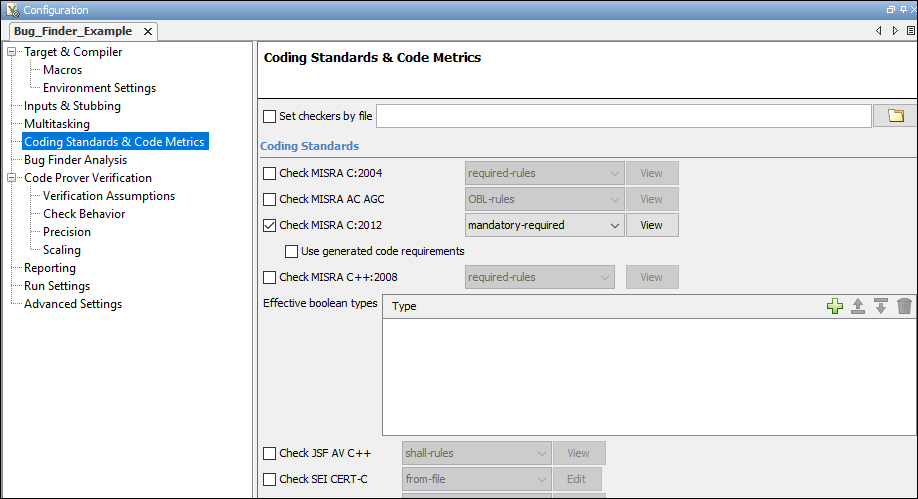Open Advanced Settings in the tree
This screenshot has height=499, width=918.
[x=73, y=304]
